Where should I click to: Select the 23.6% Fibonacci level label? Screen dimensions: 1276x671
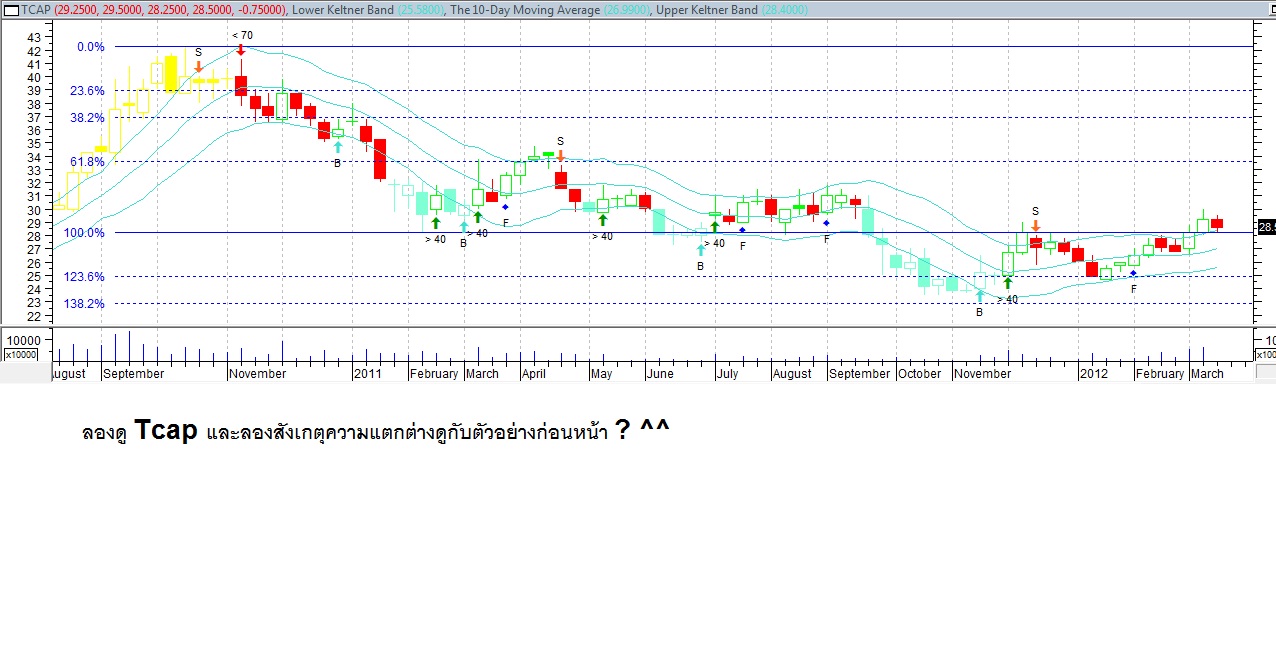tap(87, 91)
